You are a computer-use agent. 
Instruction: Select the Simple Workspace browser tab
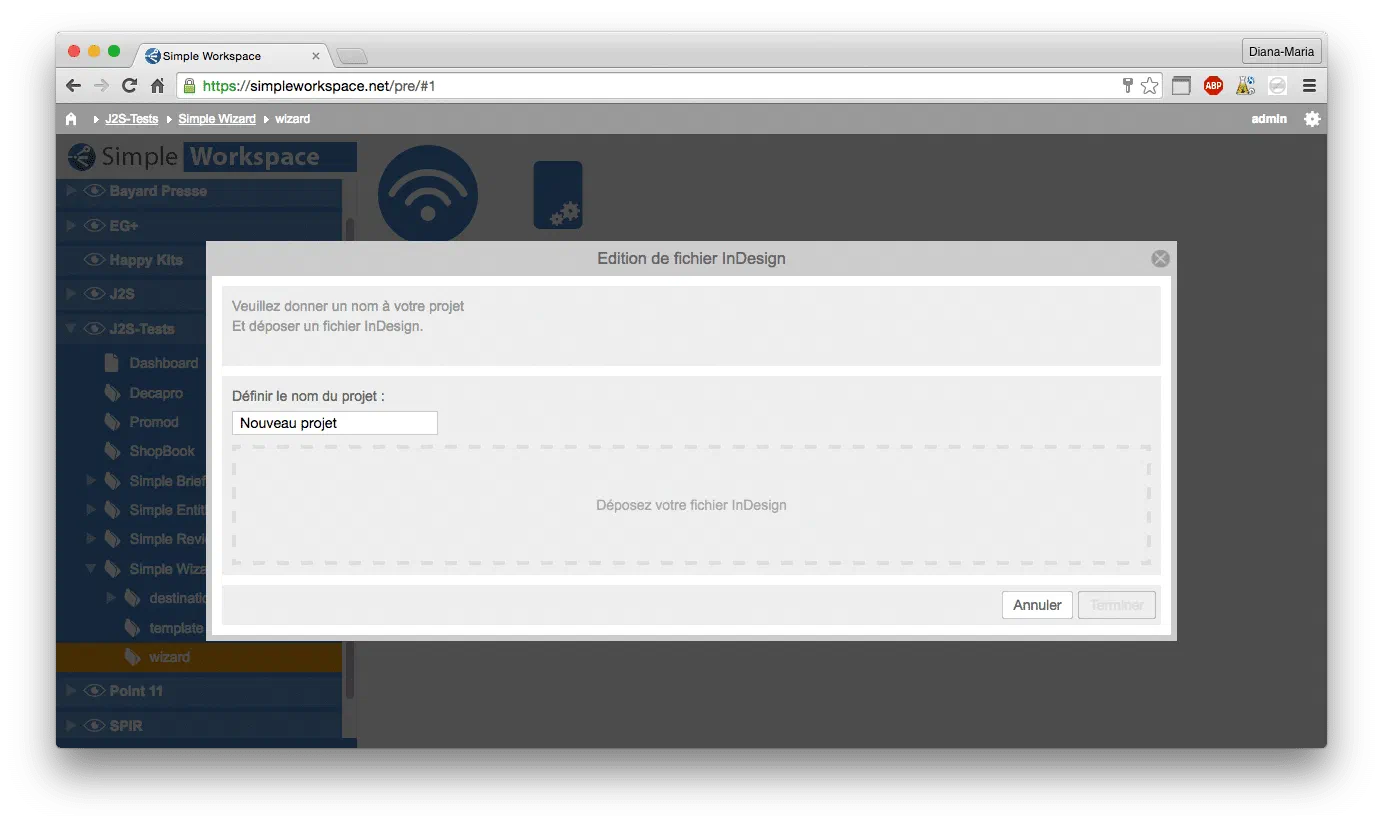pyautogui.click(x=232, y=56)
